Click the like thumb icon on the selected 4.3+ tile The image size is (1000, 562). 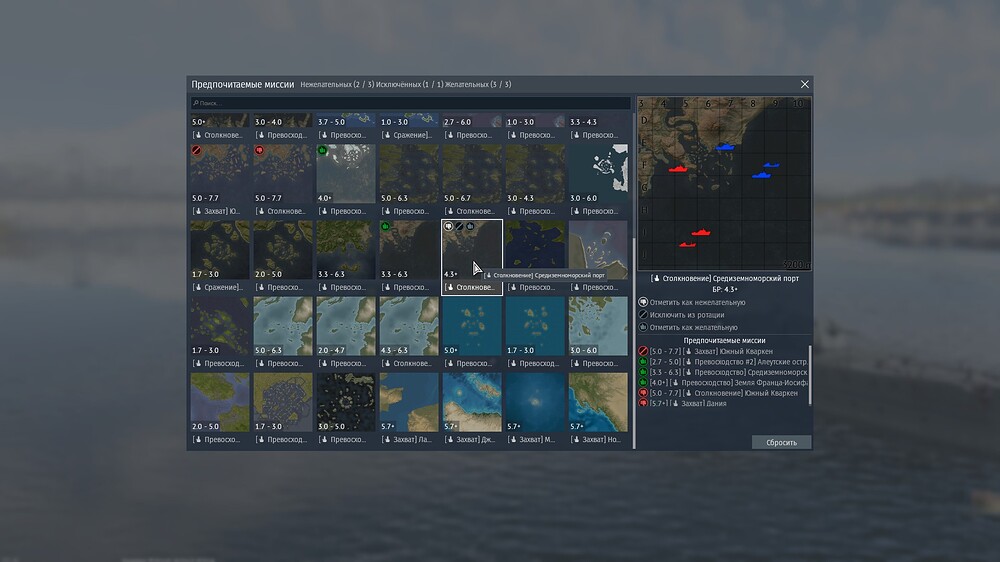(470, 226)
